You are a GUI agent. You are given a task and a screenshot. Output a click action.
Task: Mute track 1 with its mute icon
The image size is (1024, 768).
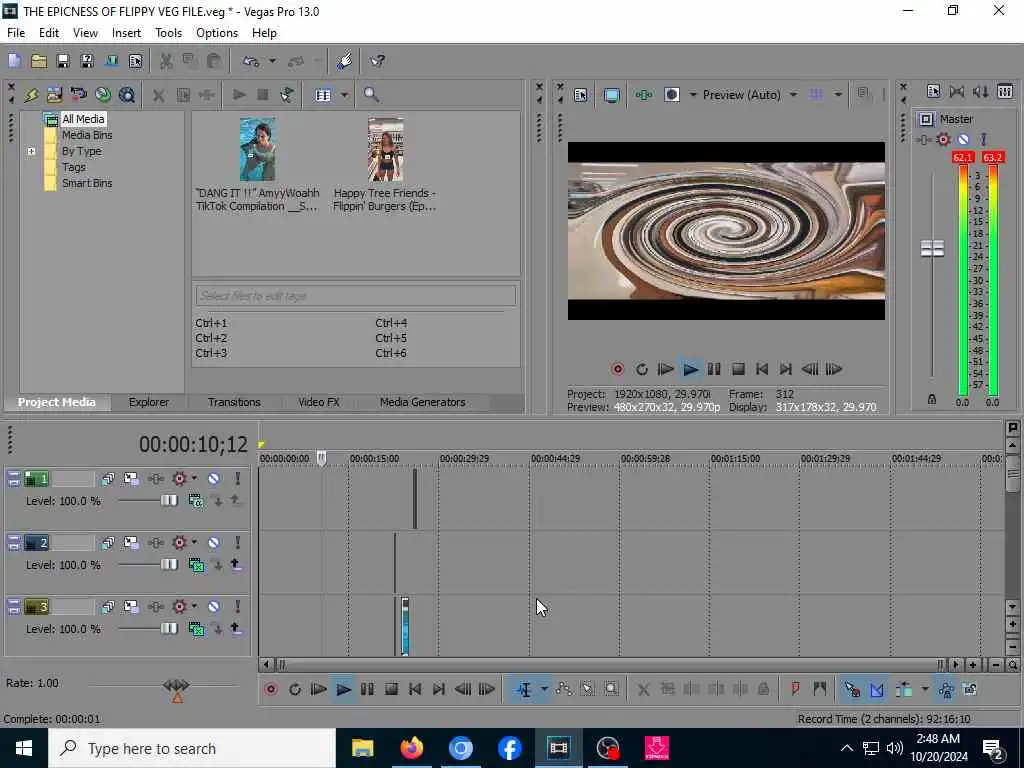click(x=214, y=479)
